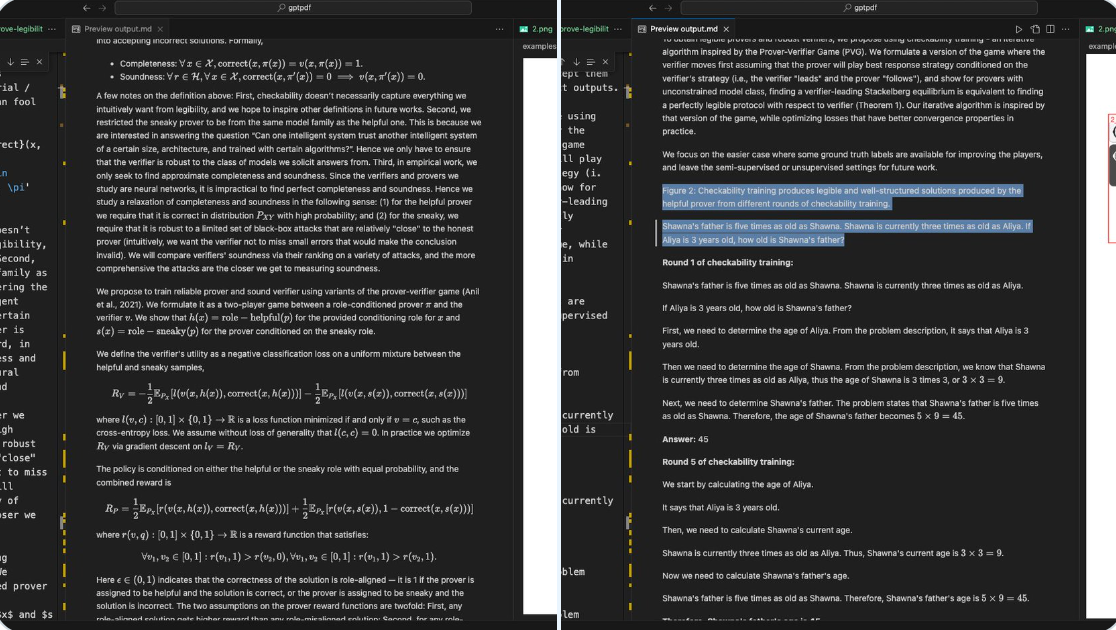Viewport: 1116px width, 630px height.
Task: Open editor more actions menu in left window
Action: (x=500, y=29)
